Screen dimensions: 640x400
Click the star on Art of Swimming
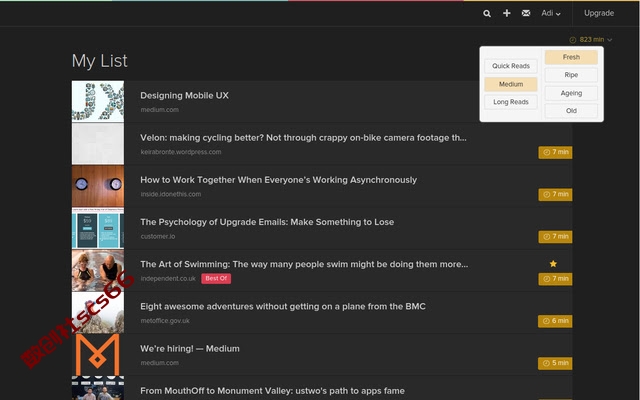click(x=553, y=264)
